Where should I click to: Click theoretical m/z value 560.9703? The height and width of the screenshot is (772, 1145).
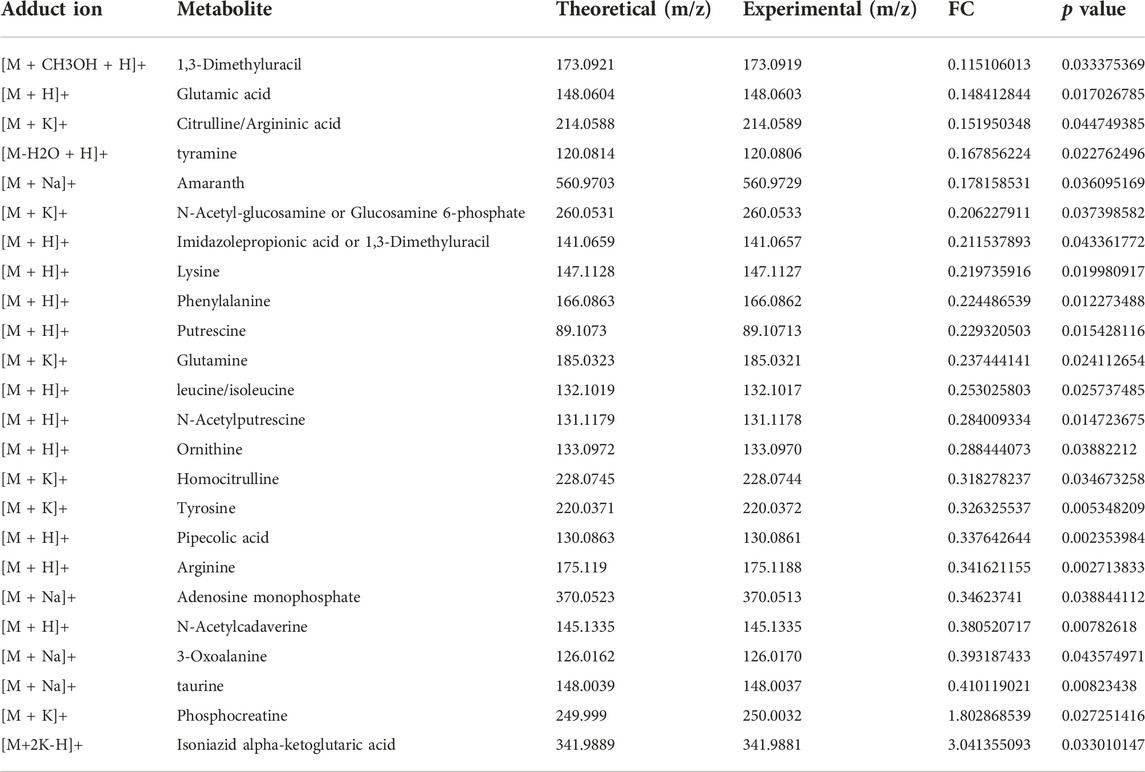[x=585, y=183]
